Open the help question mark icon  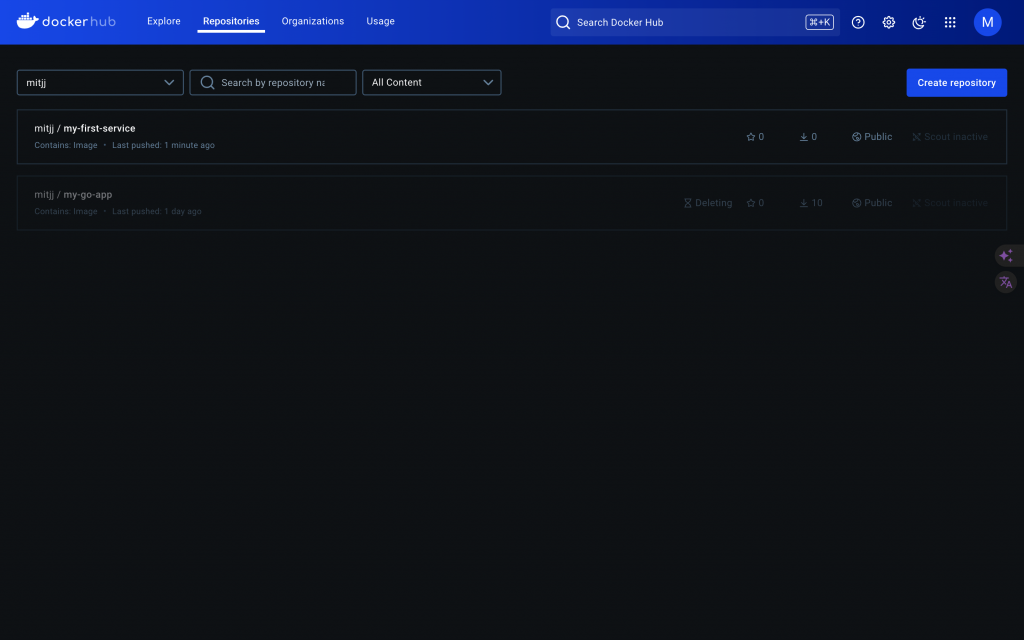(858, 22)
